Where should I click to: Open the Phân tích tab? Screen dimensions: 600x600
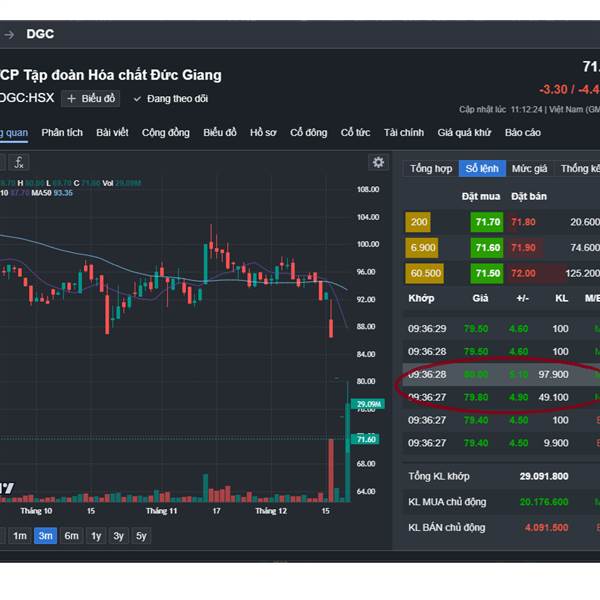pos(62,132)
